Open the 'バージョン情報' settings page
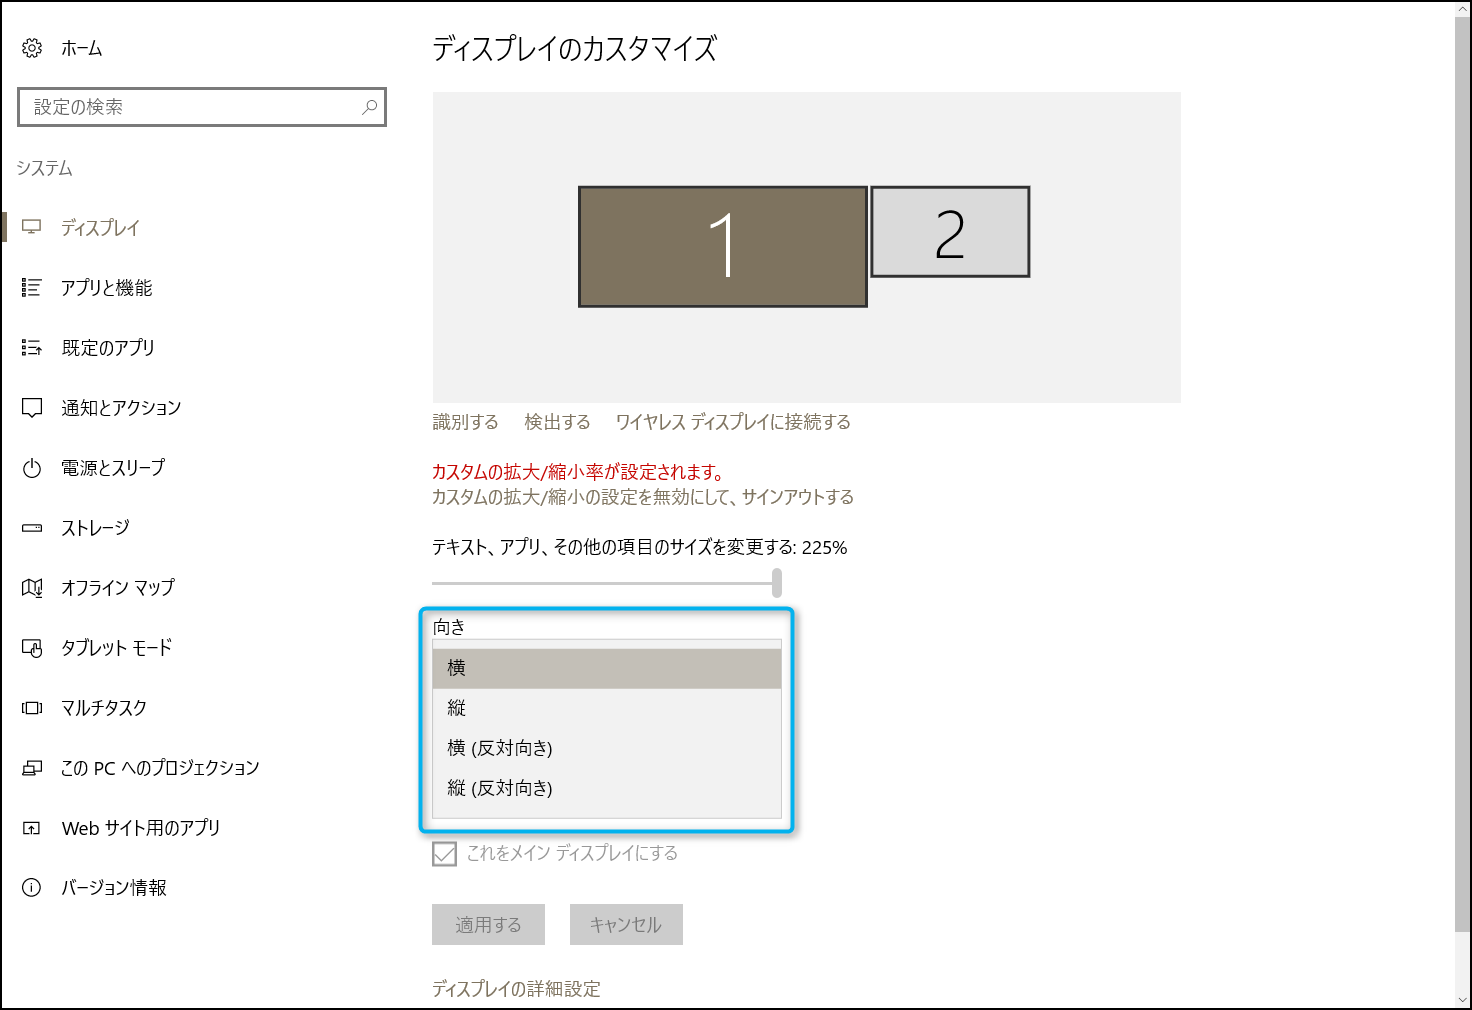The width and height of the screenshot is (1472, 1010). click(114, 888)
